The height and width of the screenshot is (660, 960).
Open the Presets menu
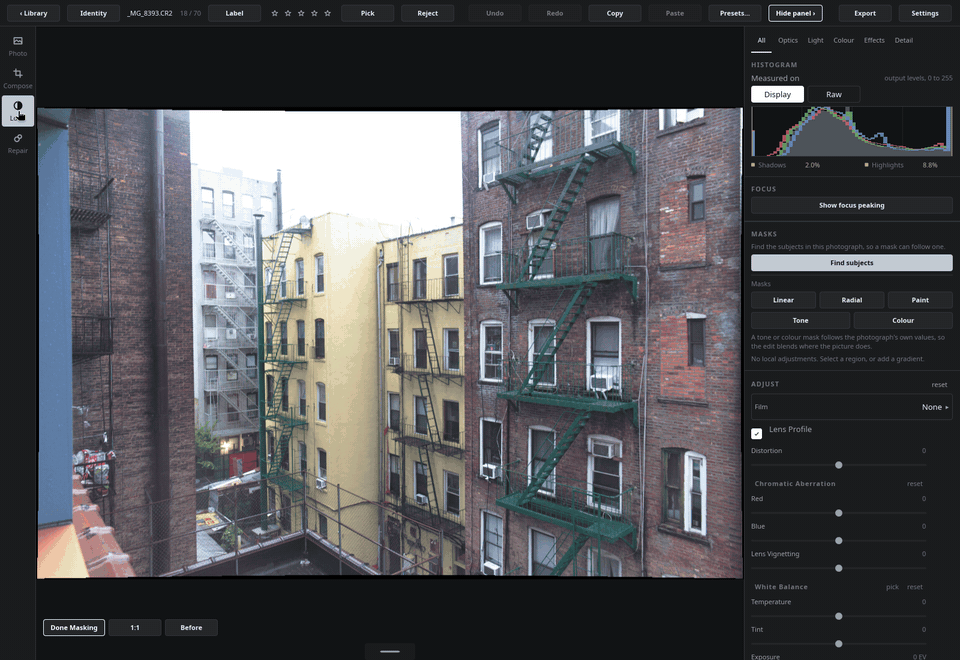734,13
